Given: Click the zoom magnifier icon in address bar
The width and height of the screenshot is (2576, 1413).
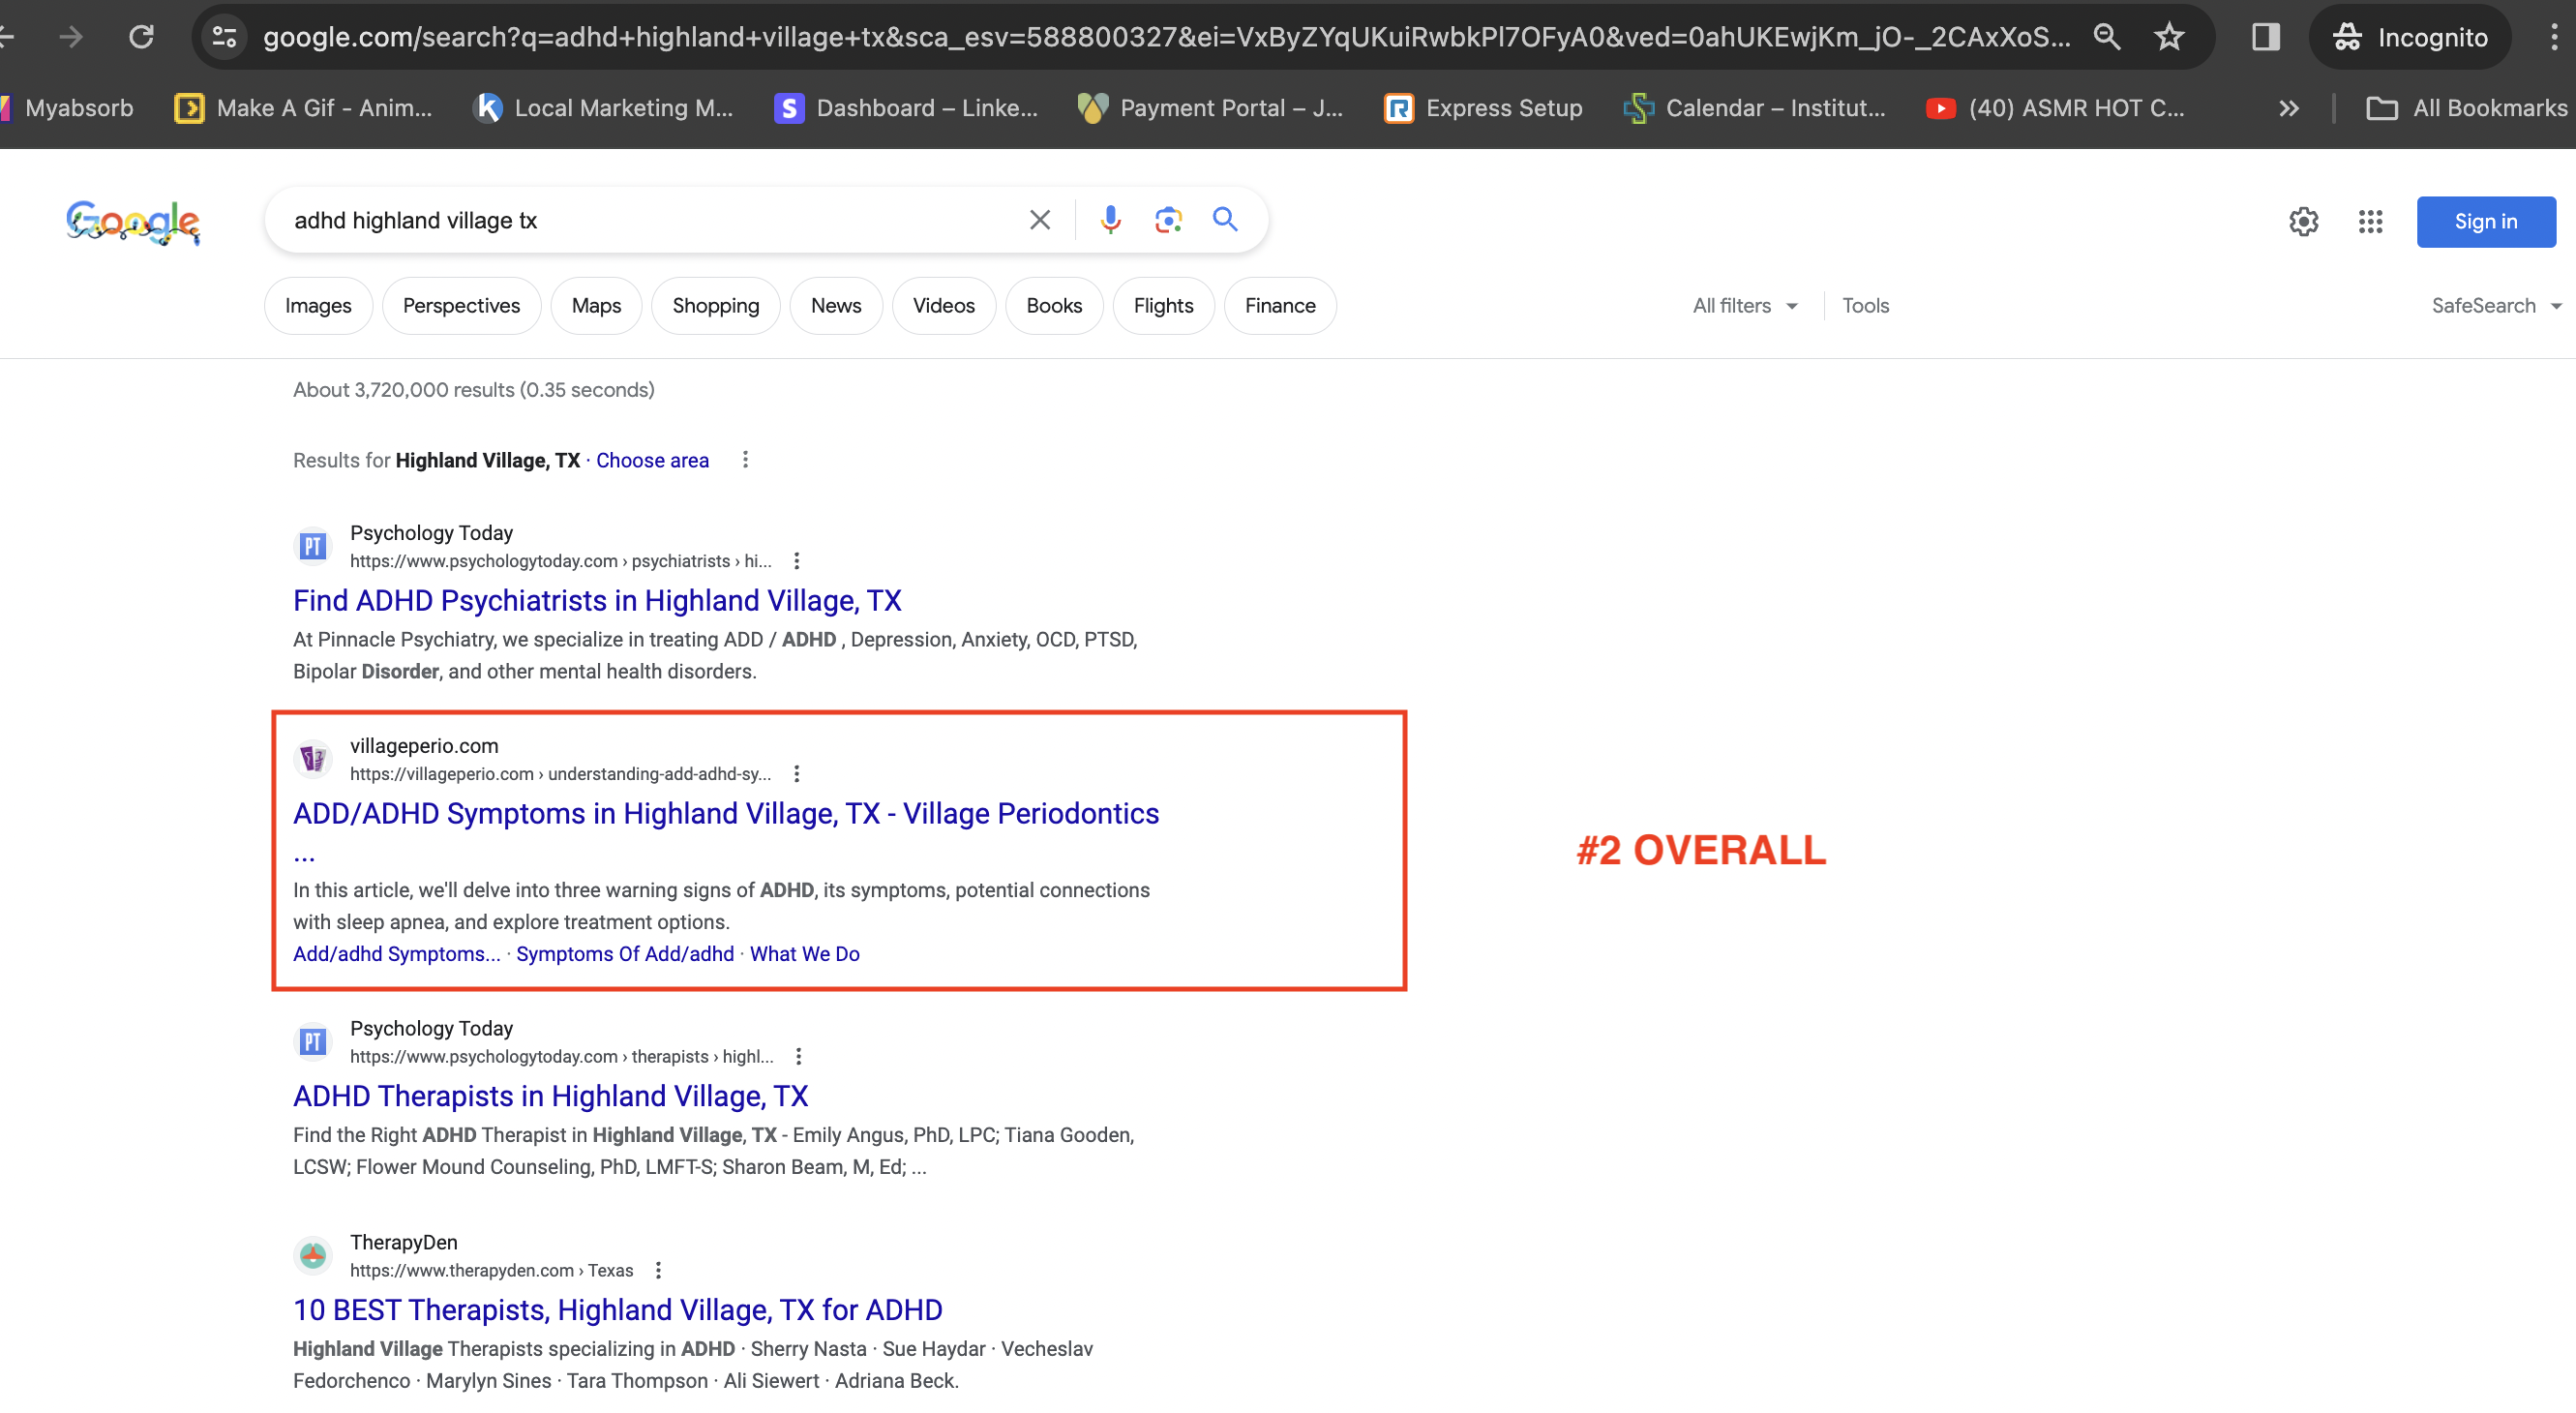Looking at the screenshot, I should pyautogui.click(x=2106, y=37).
